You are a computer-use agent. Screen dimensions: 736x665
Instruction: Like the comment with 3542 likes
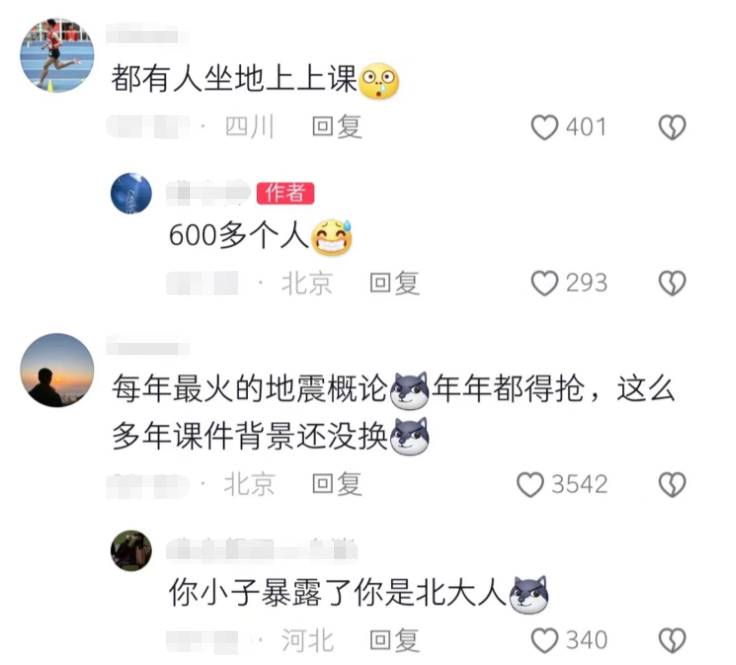click(530, 485)
